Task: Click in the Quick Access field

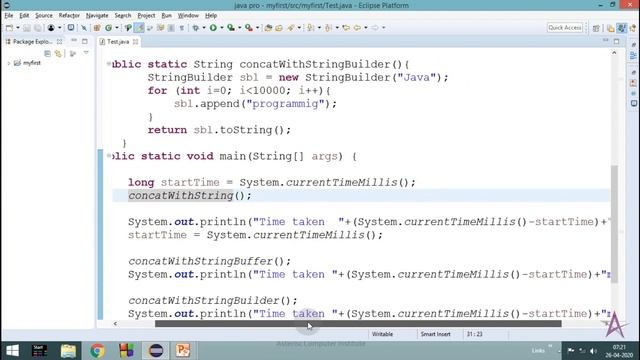Action: click(x=565, y=28)
